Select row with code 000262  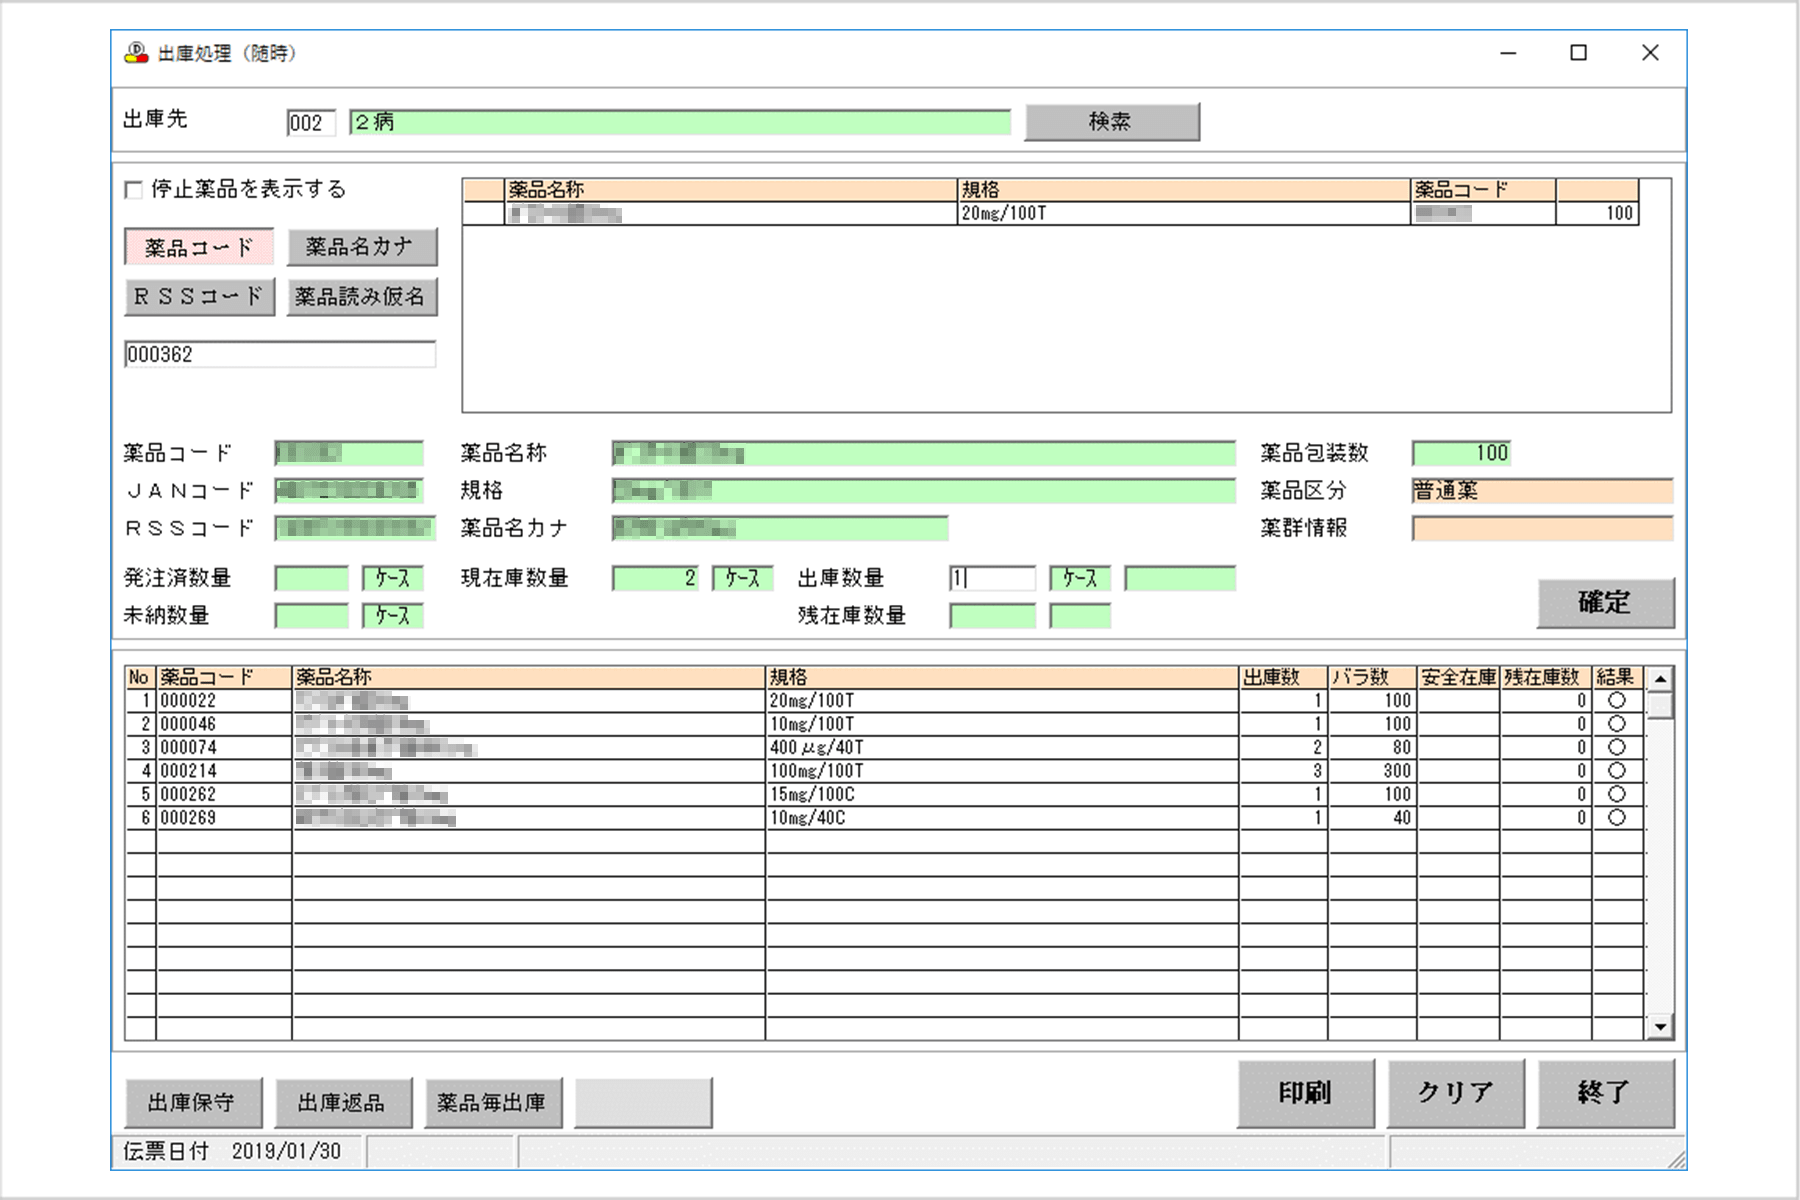[x=885, y=795]
